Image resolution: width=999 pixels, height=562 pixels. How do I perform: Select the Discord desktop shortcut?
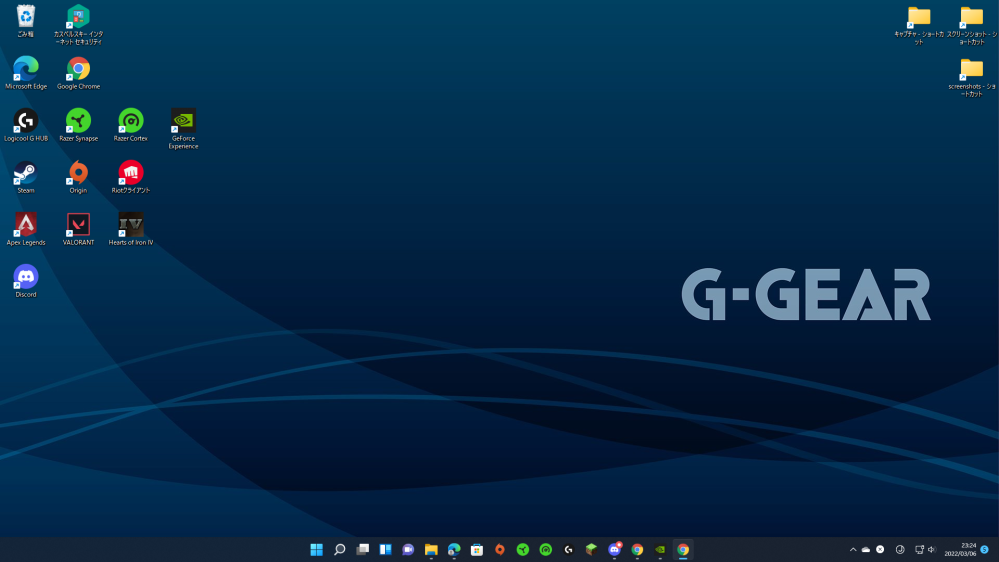click(25, 282)
